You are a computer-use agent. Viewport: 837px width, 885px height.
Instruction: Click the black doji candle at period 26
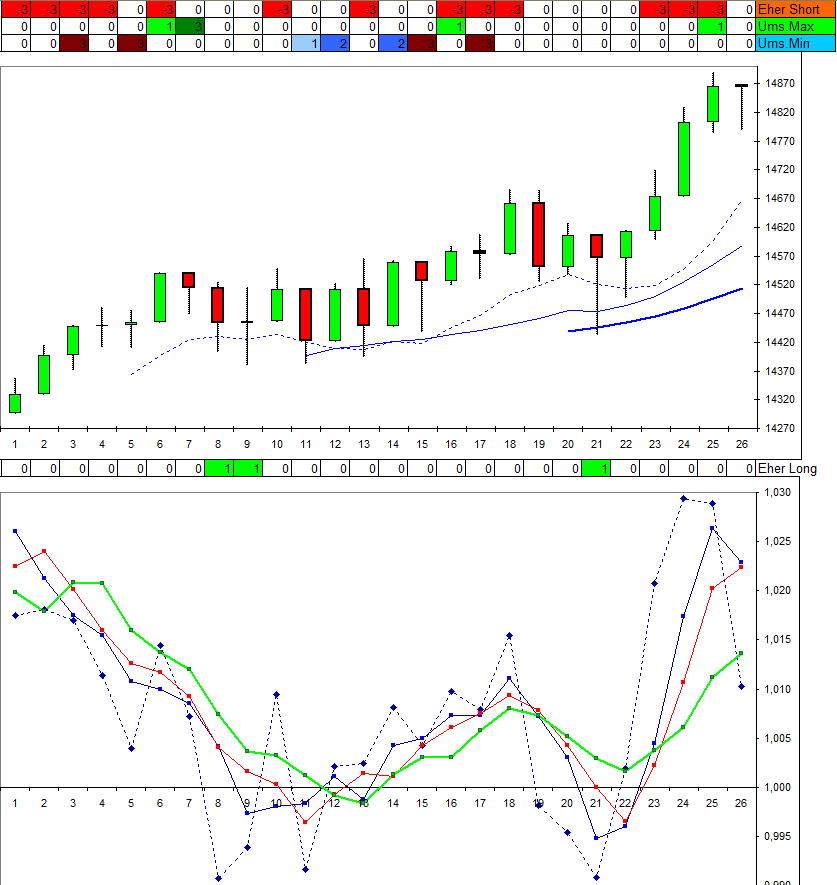[x=741, y=86]
